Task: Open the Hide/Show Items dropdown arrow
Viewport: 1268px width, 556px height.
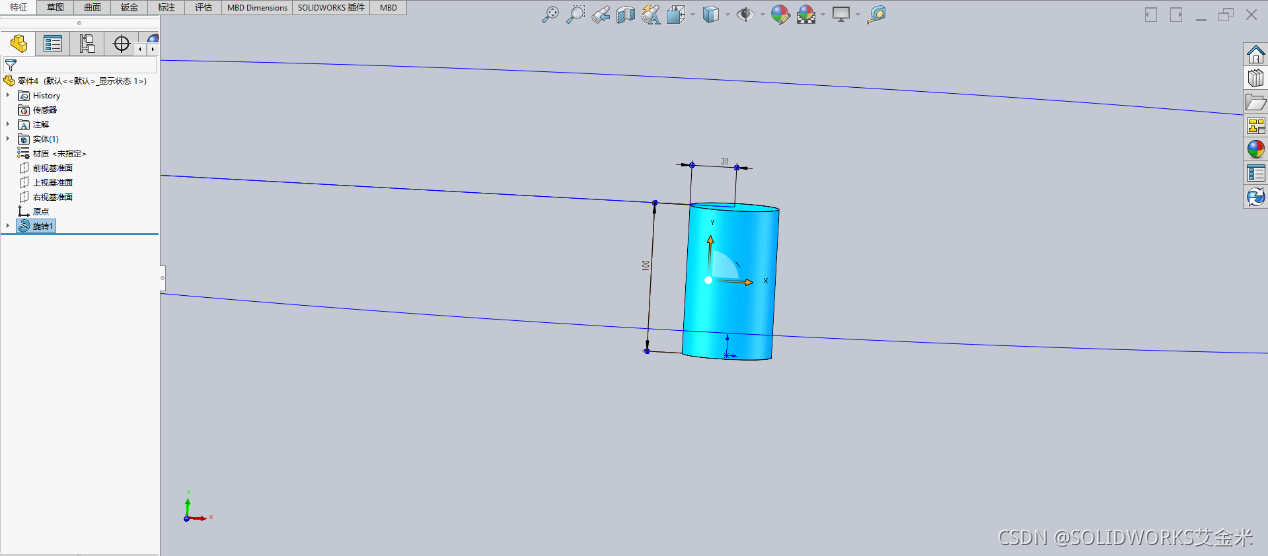Action: tap(761, 15)
